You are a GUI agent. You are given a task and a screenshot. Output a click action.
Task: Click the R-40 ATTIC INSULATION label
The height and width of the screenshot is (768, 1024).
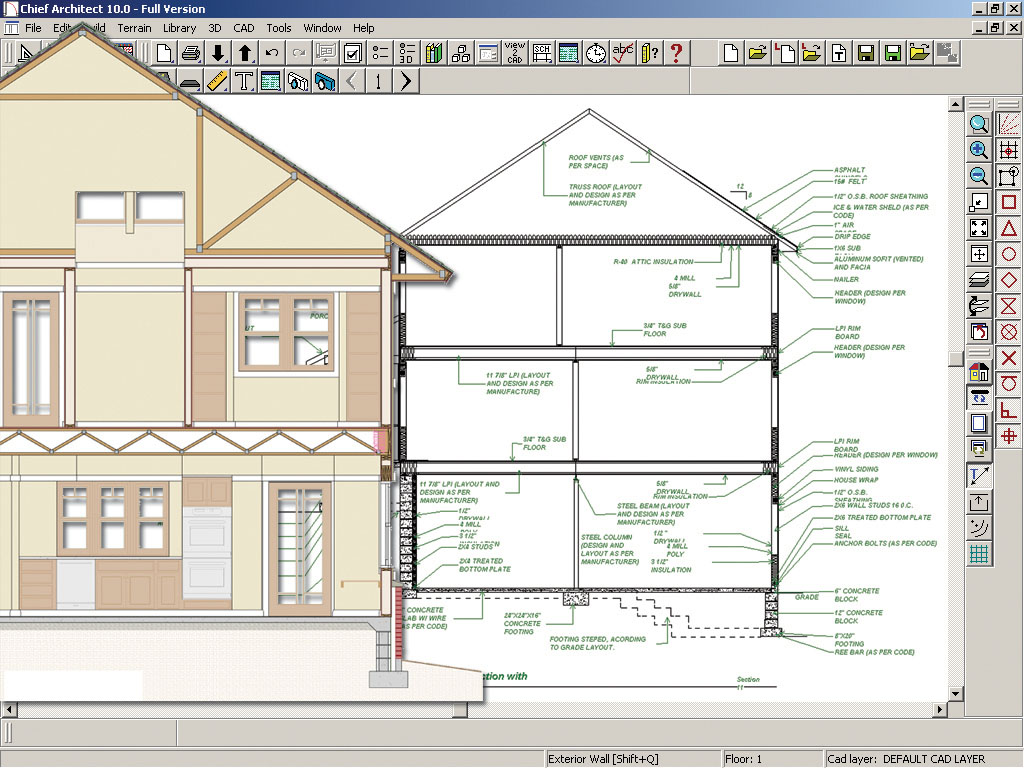tap(653, 261)
